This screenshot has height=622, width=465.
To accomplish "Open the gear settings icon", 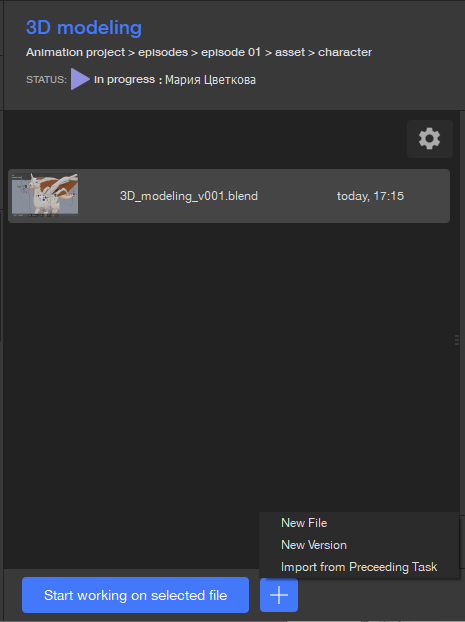I will coord(430,139).
